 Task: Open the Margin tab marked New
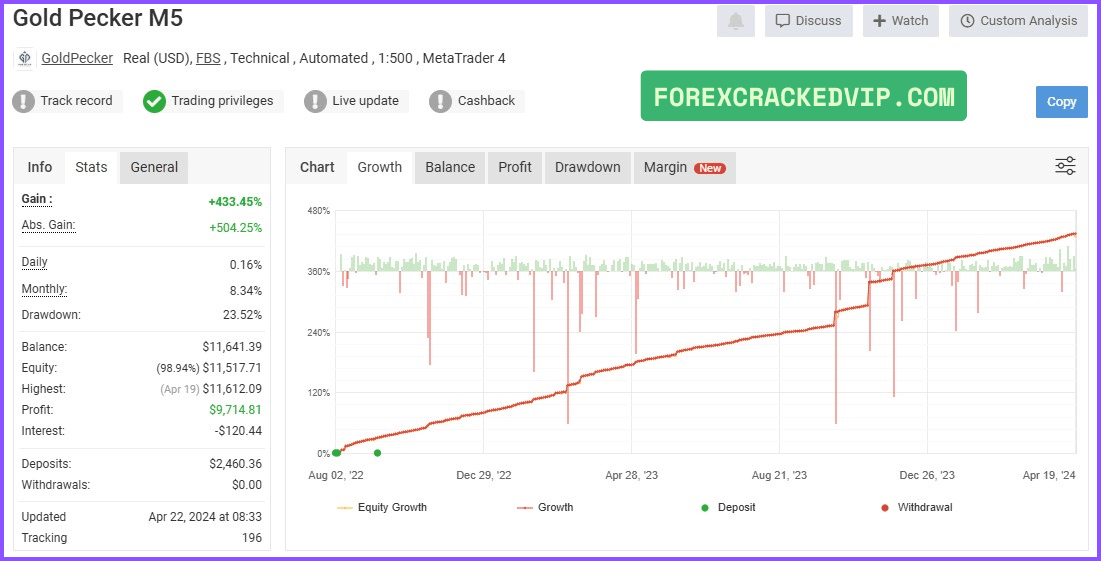[x=685, y=167]
